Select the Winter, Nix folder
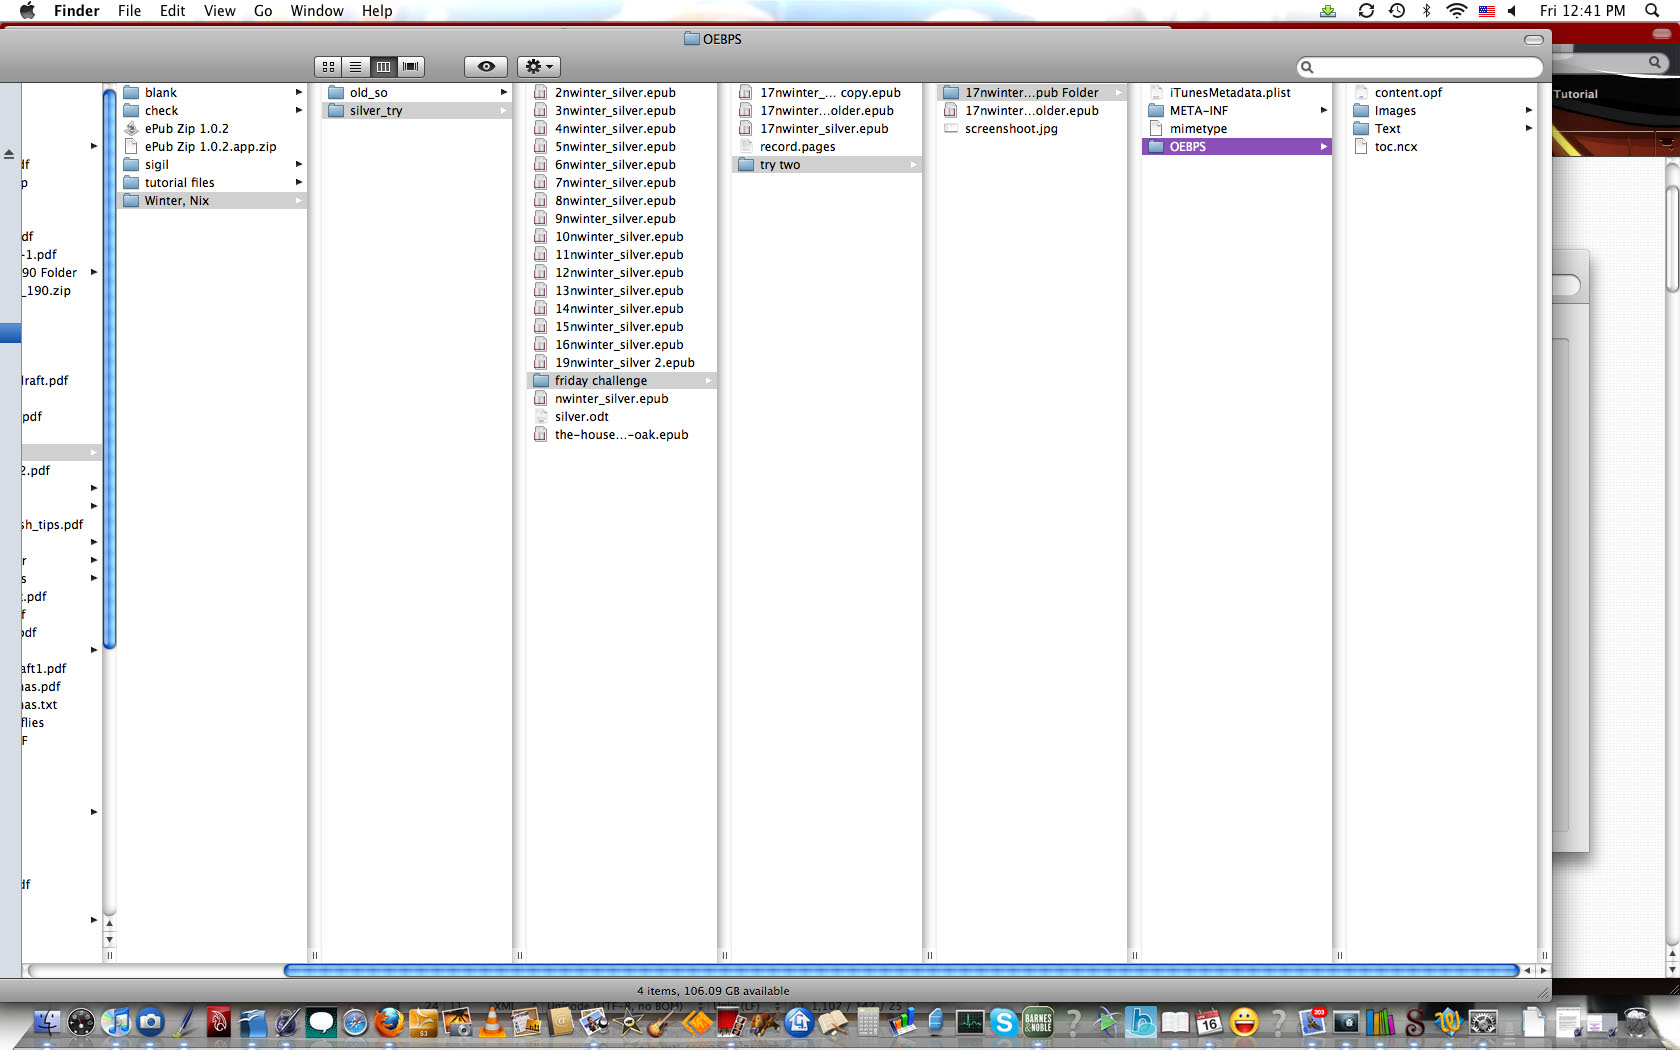The width and height of the screenshot is (1680, 1050). click(x=212, y=200)
